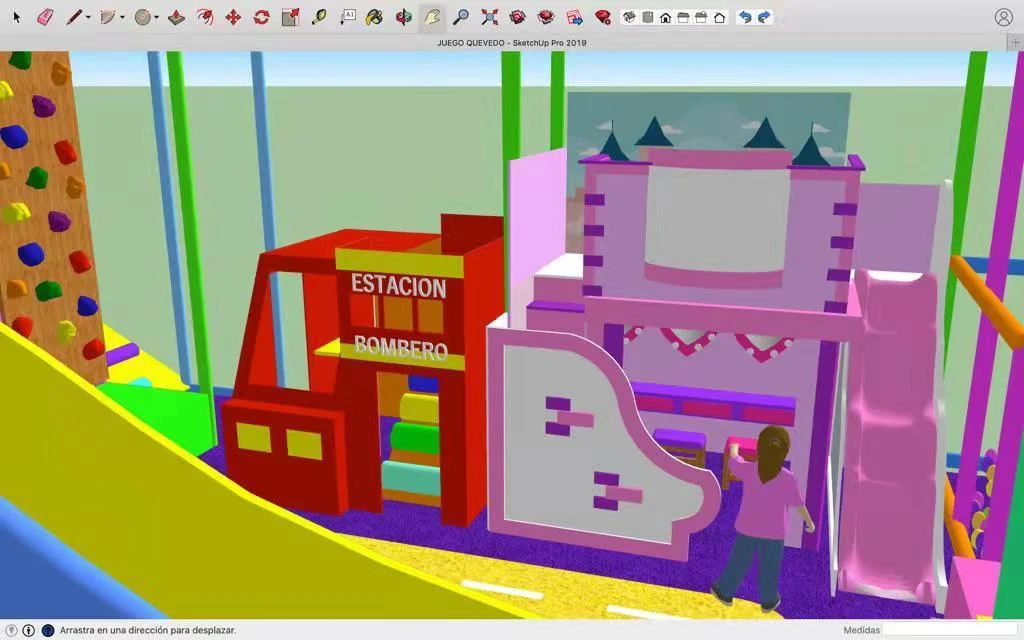Screen dimensions: 1024x640
Task: Select the Circle shape tool
Action: [x=142, y=17]
